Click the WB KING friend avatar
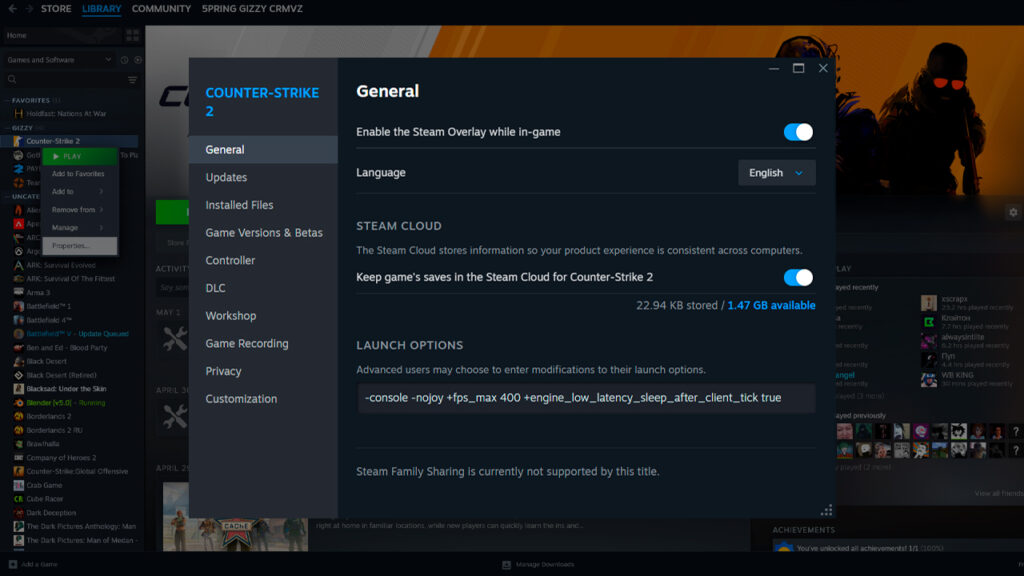This screenshot has height=576, width=1024. click(x=929, y=379)
